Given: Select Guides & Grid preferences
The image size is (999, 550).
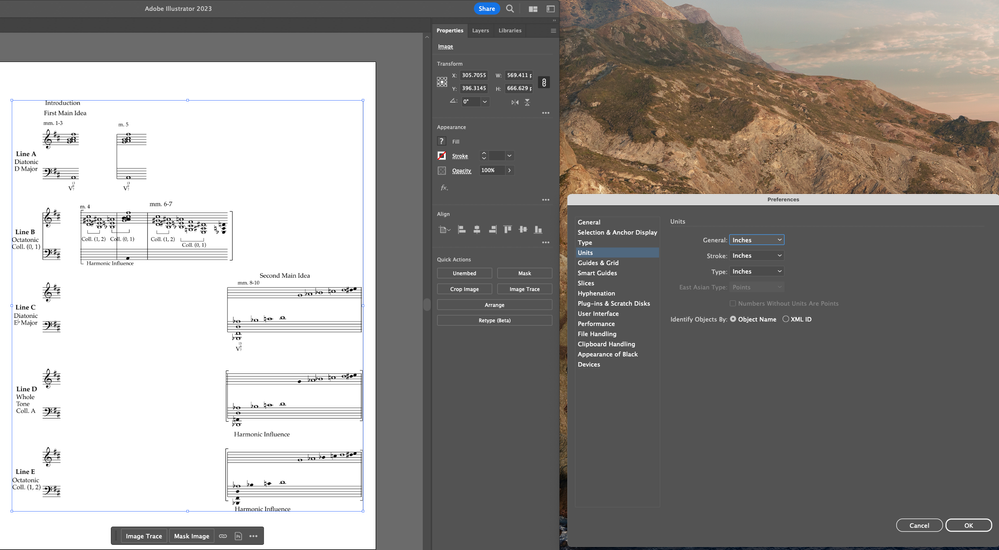Looking at the screenshot, I should [598, 263].
